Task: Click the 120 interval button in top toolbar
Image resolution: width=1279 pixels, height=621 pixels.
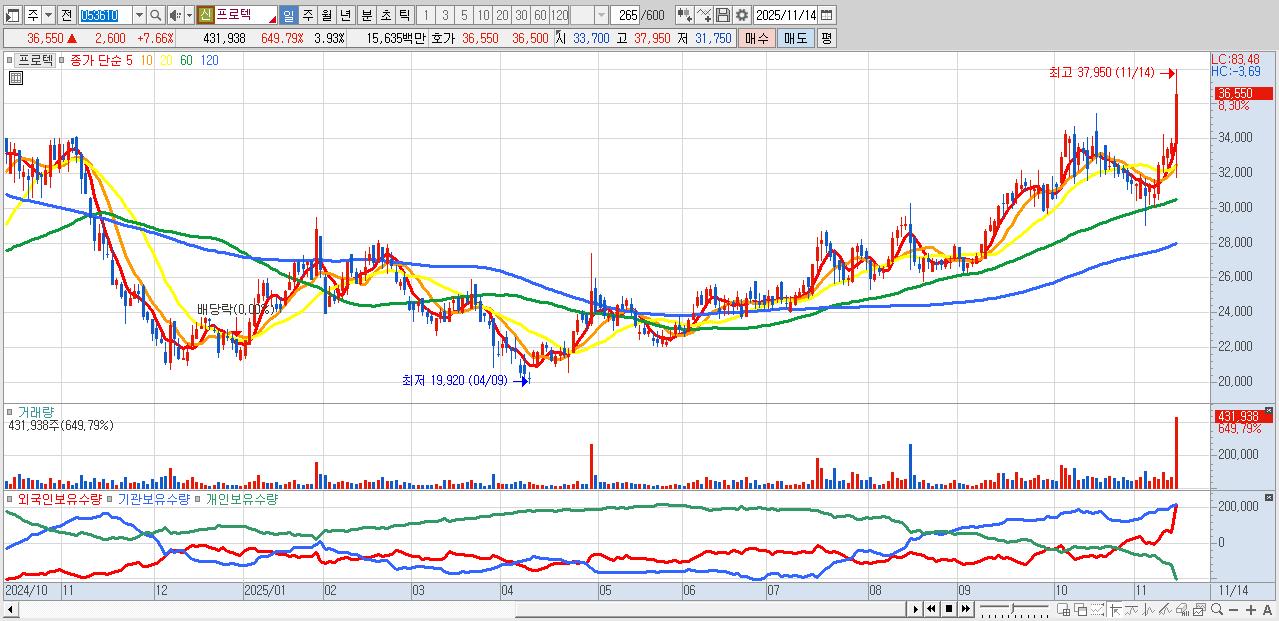Action: (559, 15)
